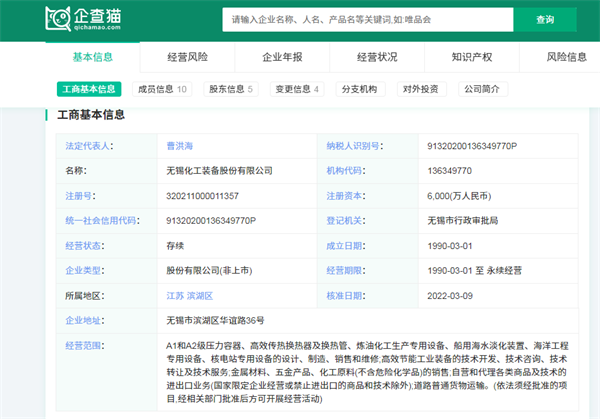
Task: Open 对外投资 section
Action: [x=421, y=89]
